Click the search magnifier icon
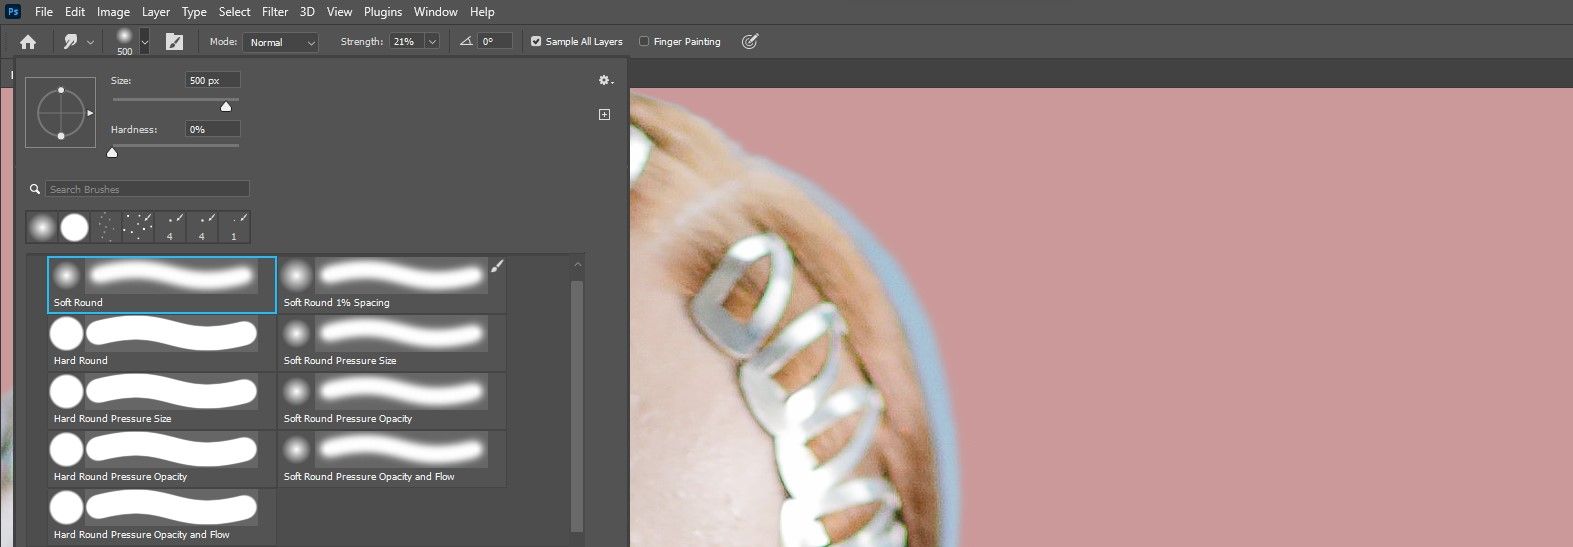 pos(35,189)
